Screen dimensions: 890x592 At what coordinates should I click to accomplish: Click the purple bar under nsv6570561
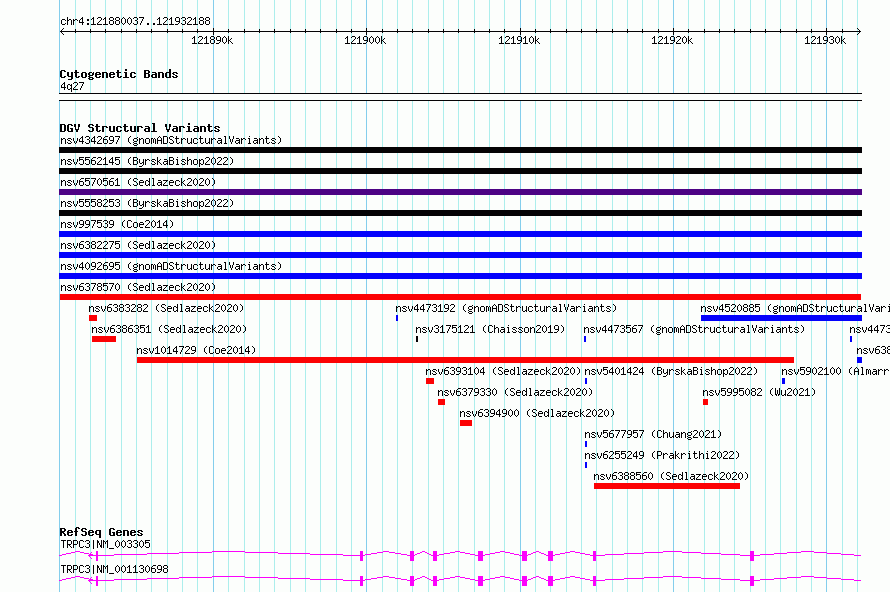(x=460, y=192)
